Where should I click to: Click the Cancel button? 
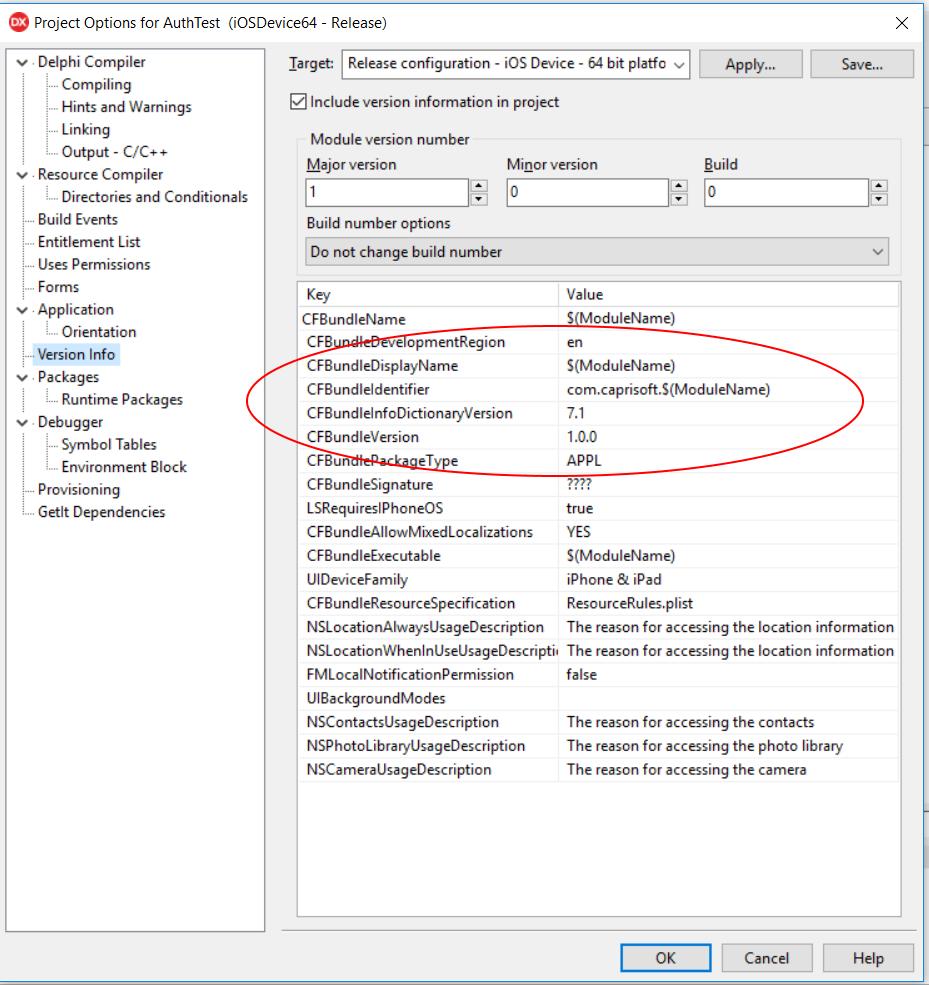[766, 958]
